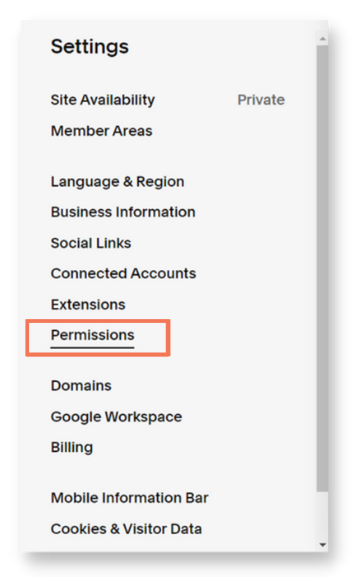Click the Settings panel heading
This screenshot has height=577, width=360.
(90, 47)
